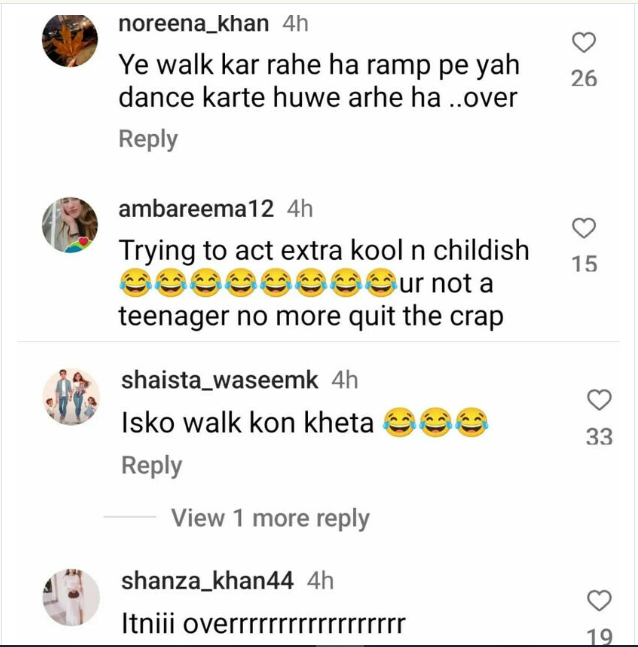Open ambareema12 username link
The width and height of the screenshot is (638, 647).
point(196,209)
